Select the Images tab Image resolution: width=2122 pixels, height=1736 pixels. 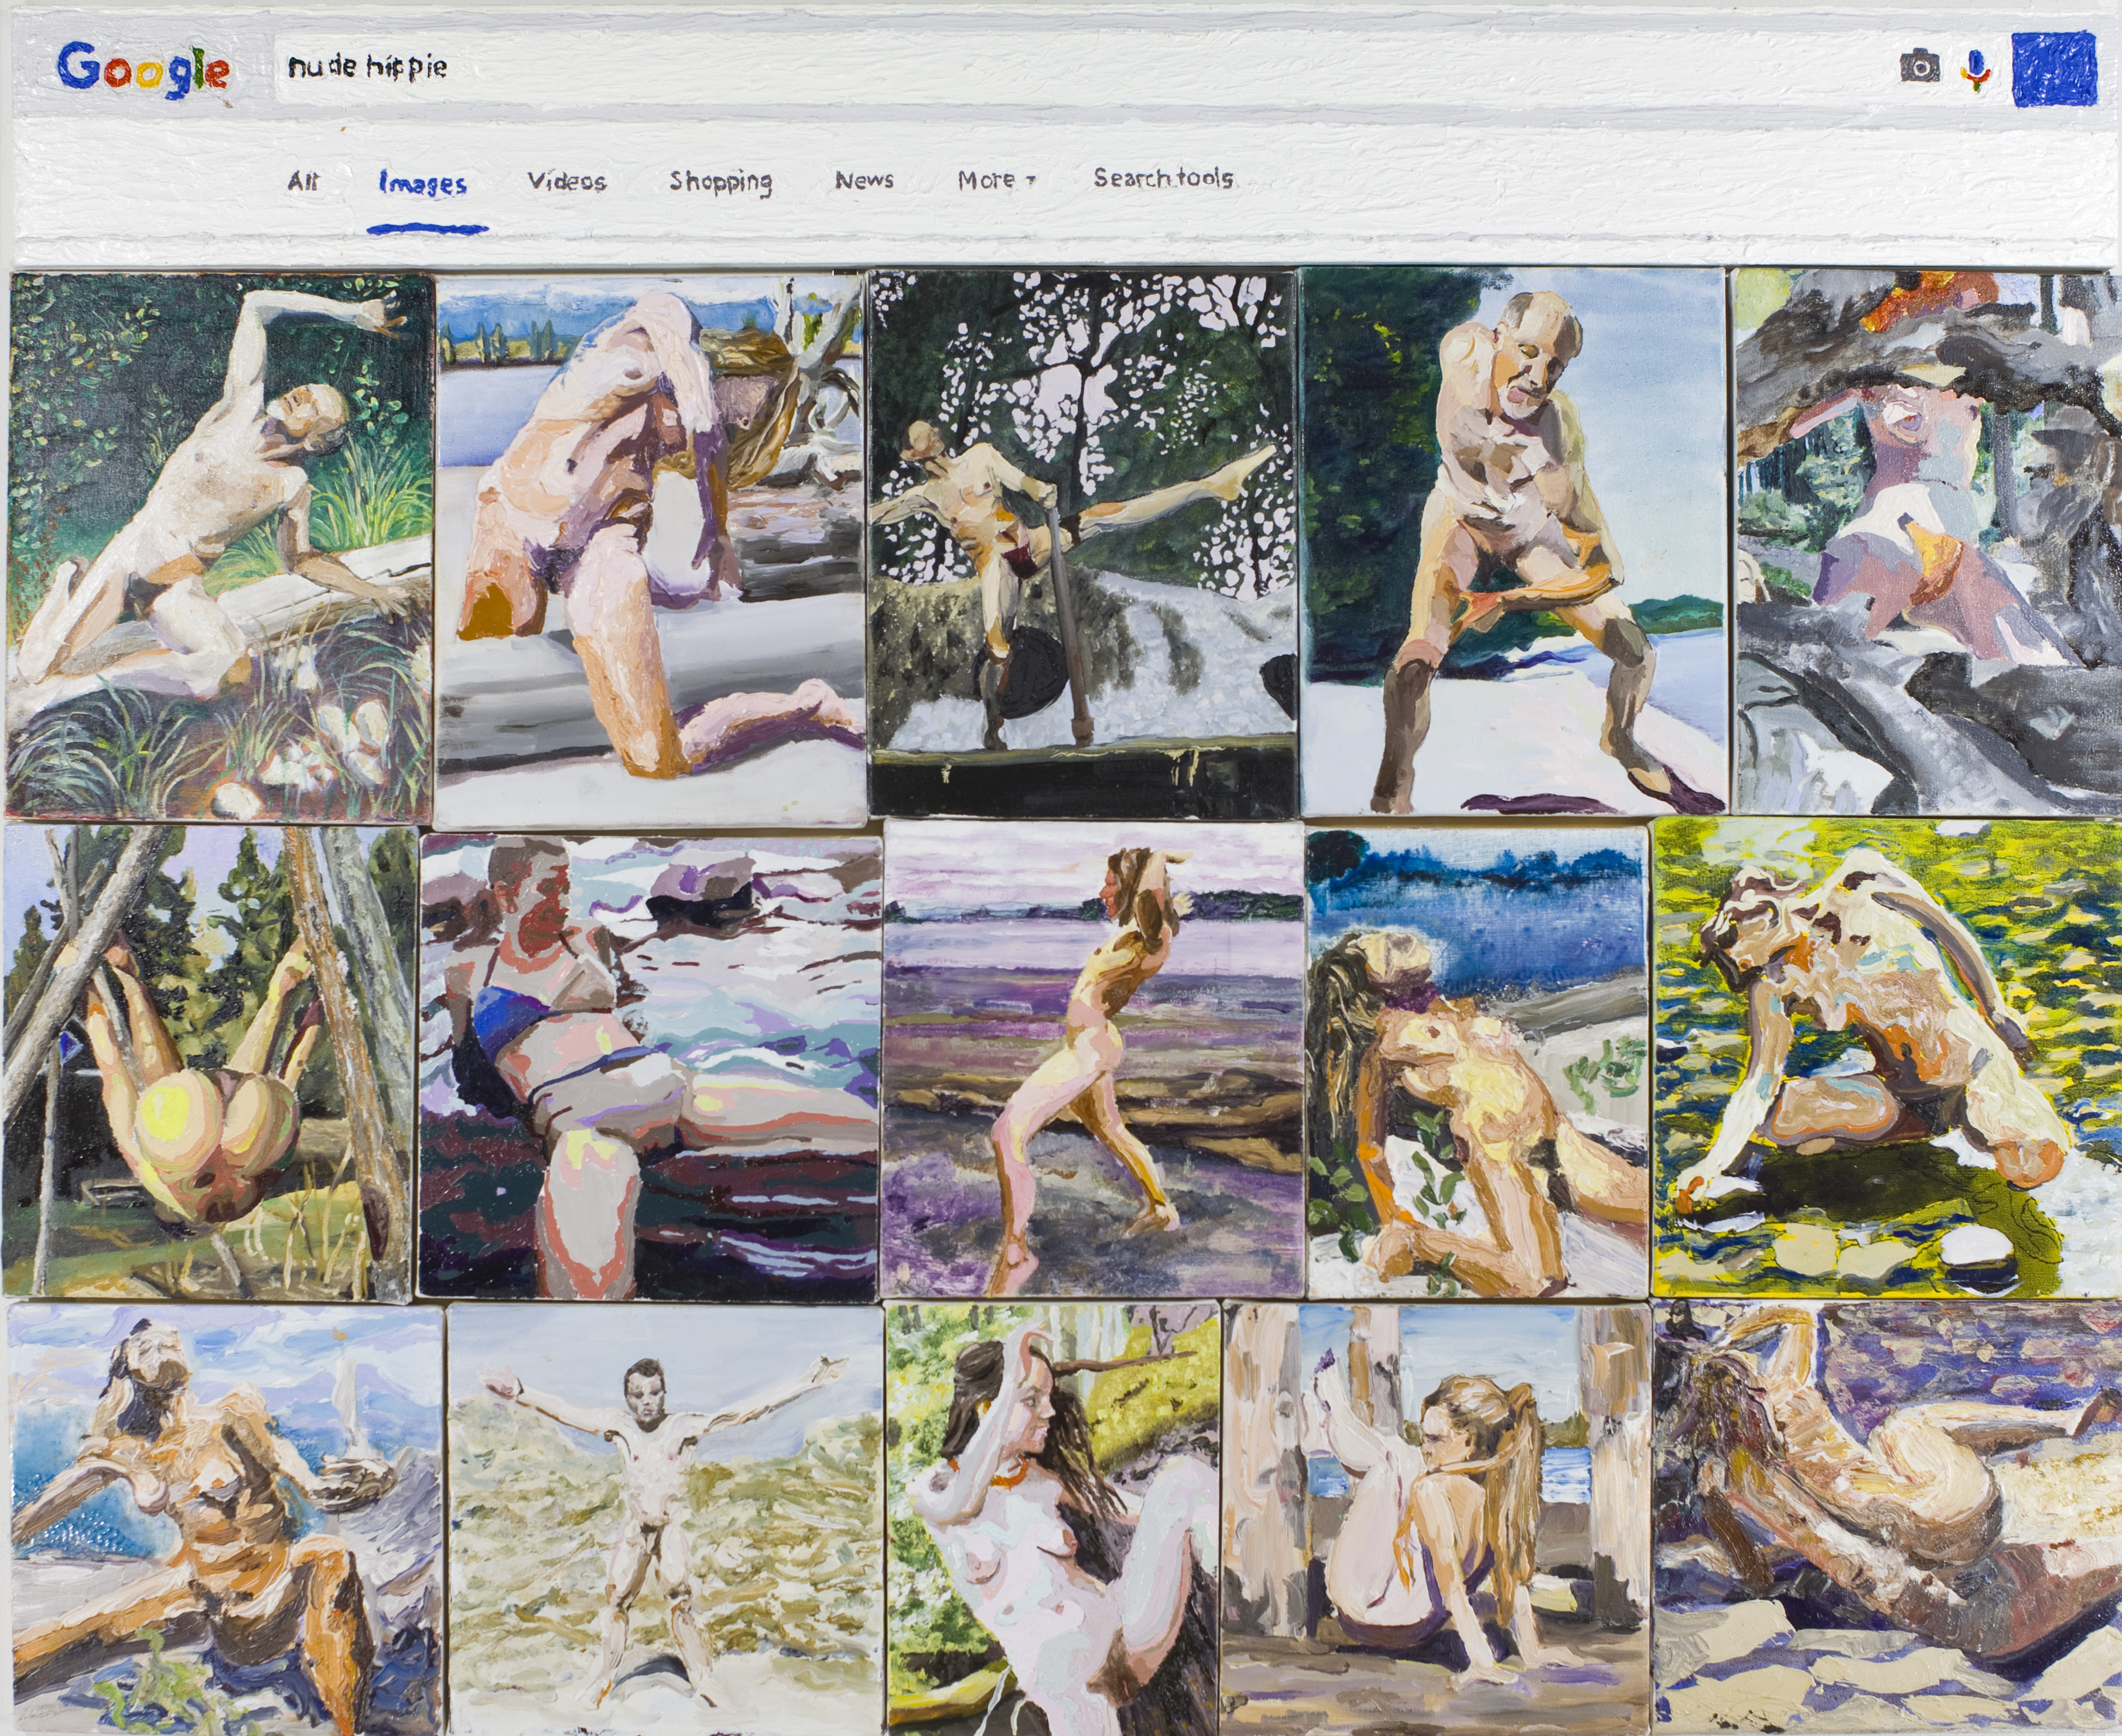423,184
